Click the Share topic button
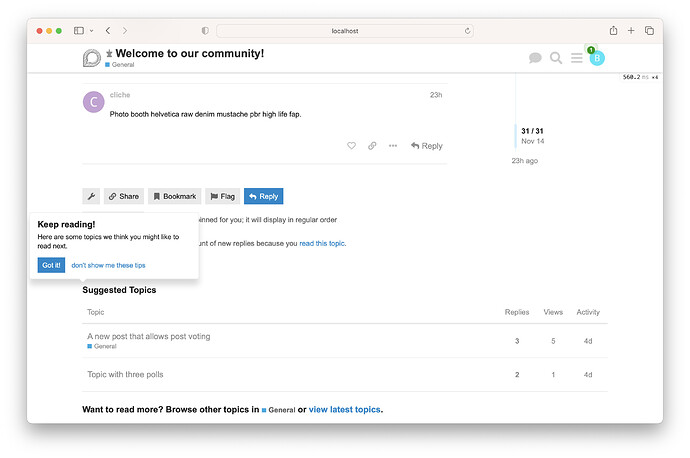Viewport: 690px width, 458px height. coord(124,196)
